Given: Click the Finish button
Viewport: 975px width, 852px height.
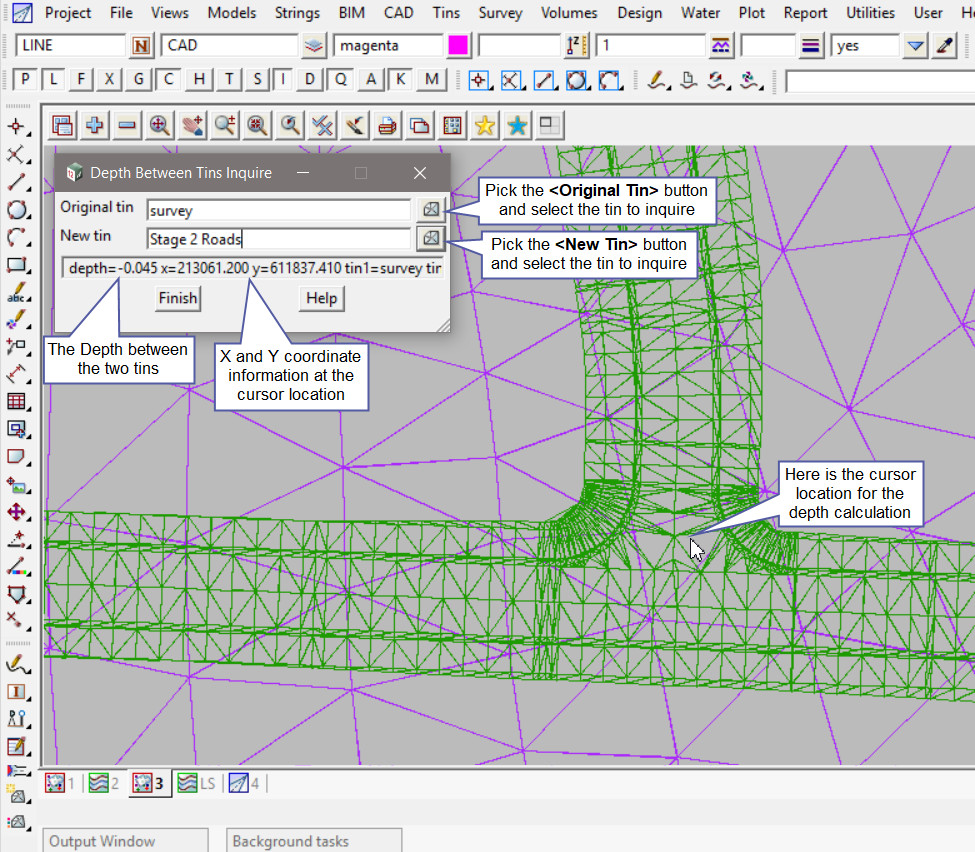Looking at the screenshot, I should tap(178, 298).
